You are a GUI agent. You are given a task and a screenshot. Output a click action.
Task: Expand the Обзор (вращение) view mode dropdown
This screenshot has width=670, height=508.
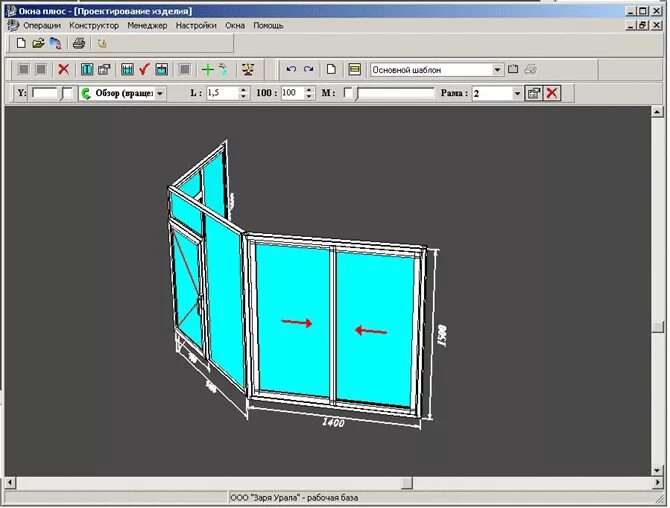coord(160,93)
